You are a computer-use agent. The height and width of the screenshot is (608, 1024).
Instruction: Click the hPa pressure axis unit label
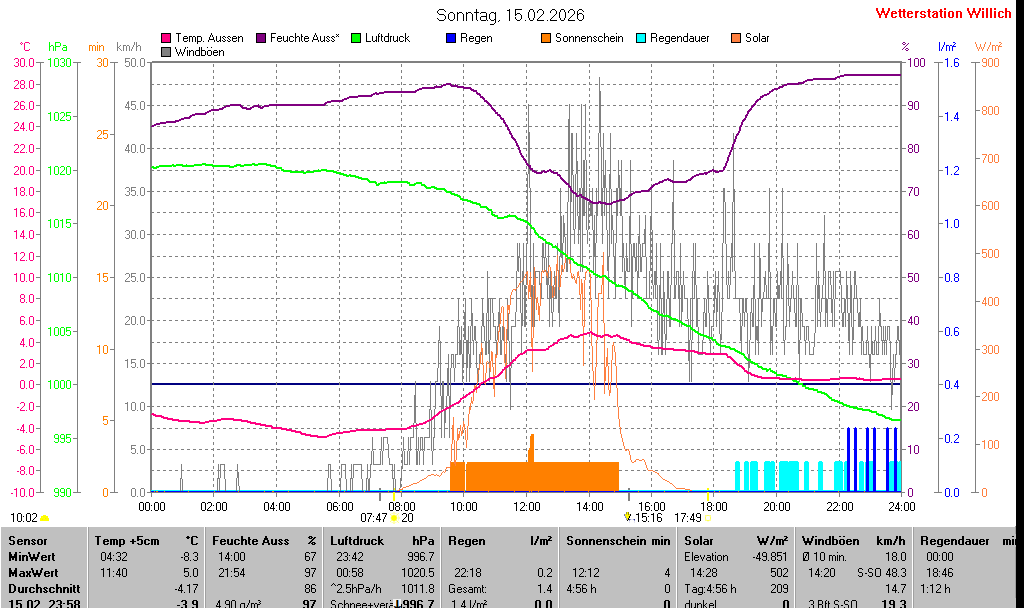(x=58, y=47)
